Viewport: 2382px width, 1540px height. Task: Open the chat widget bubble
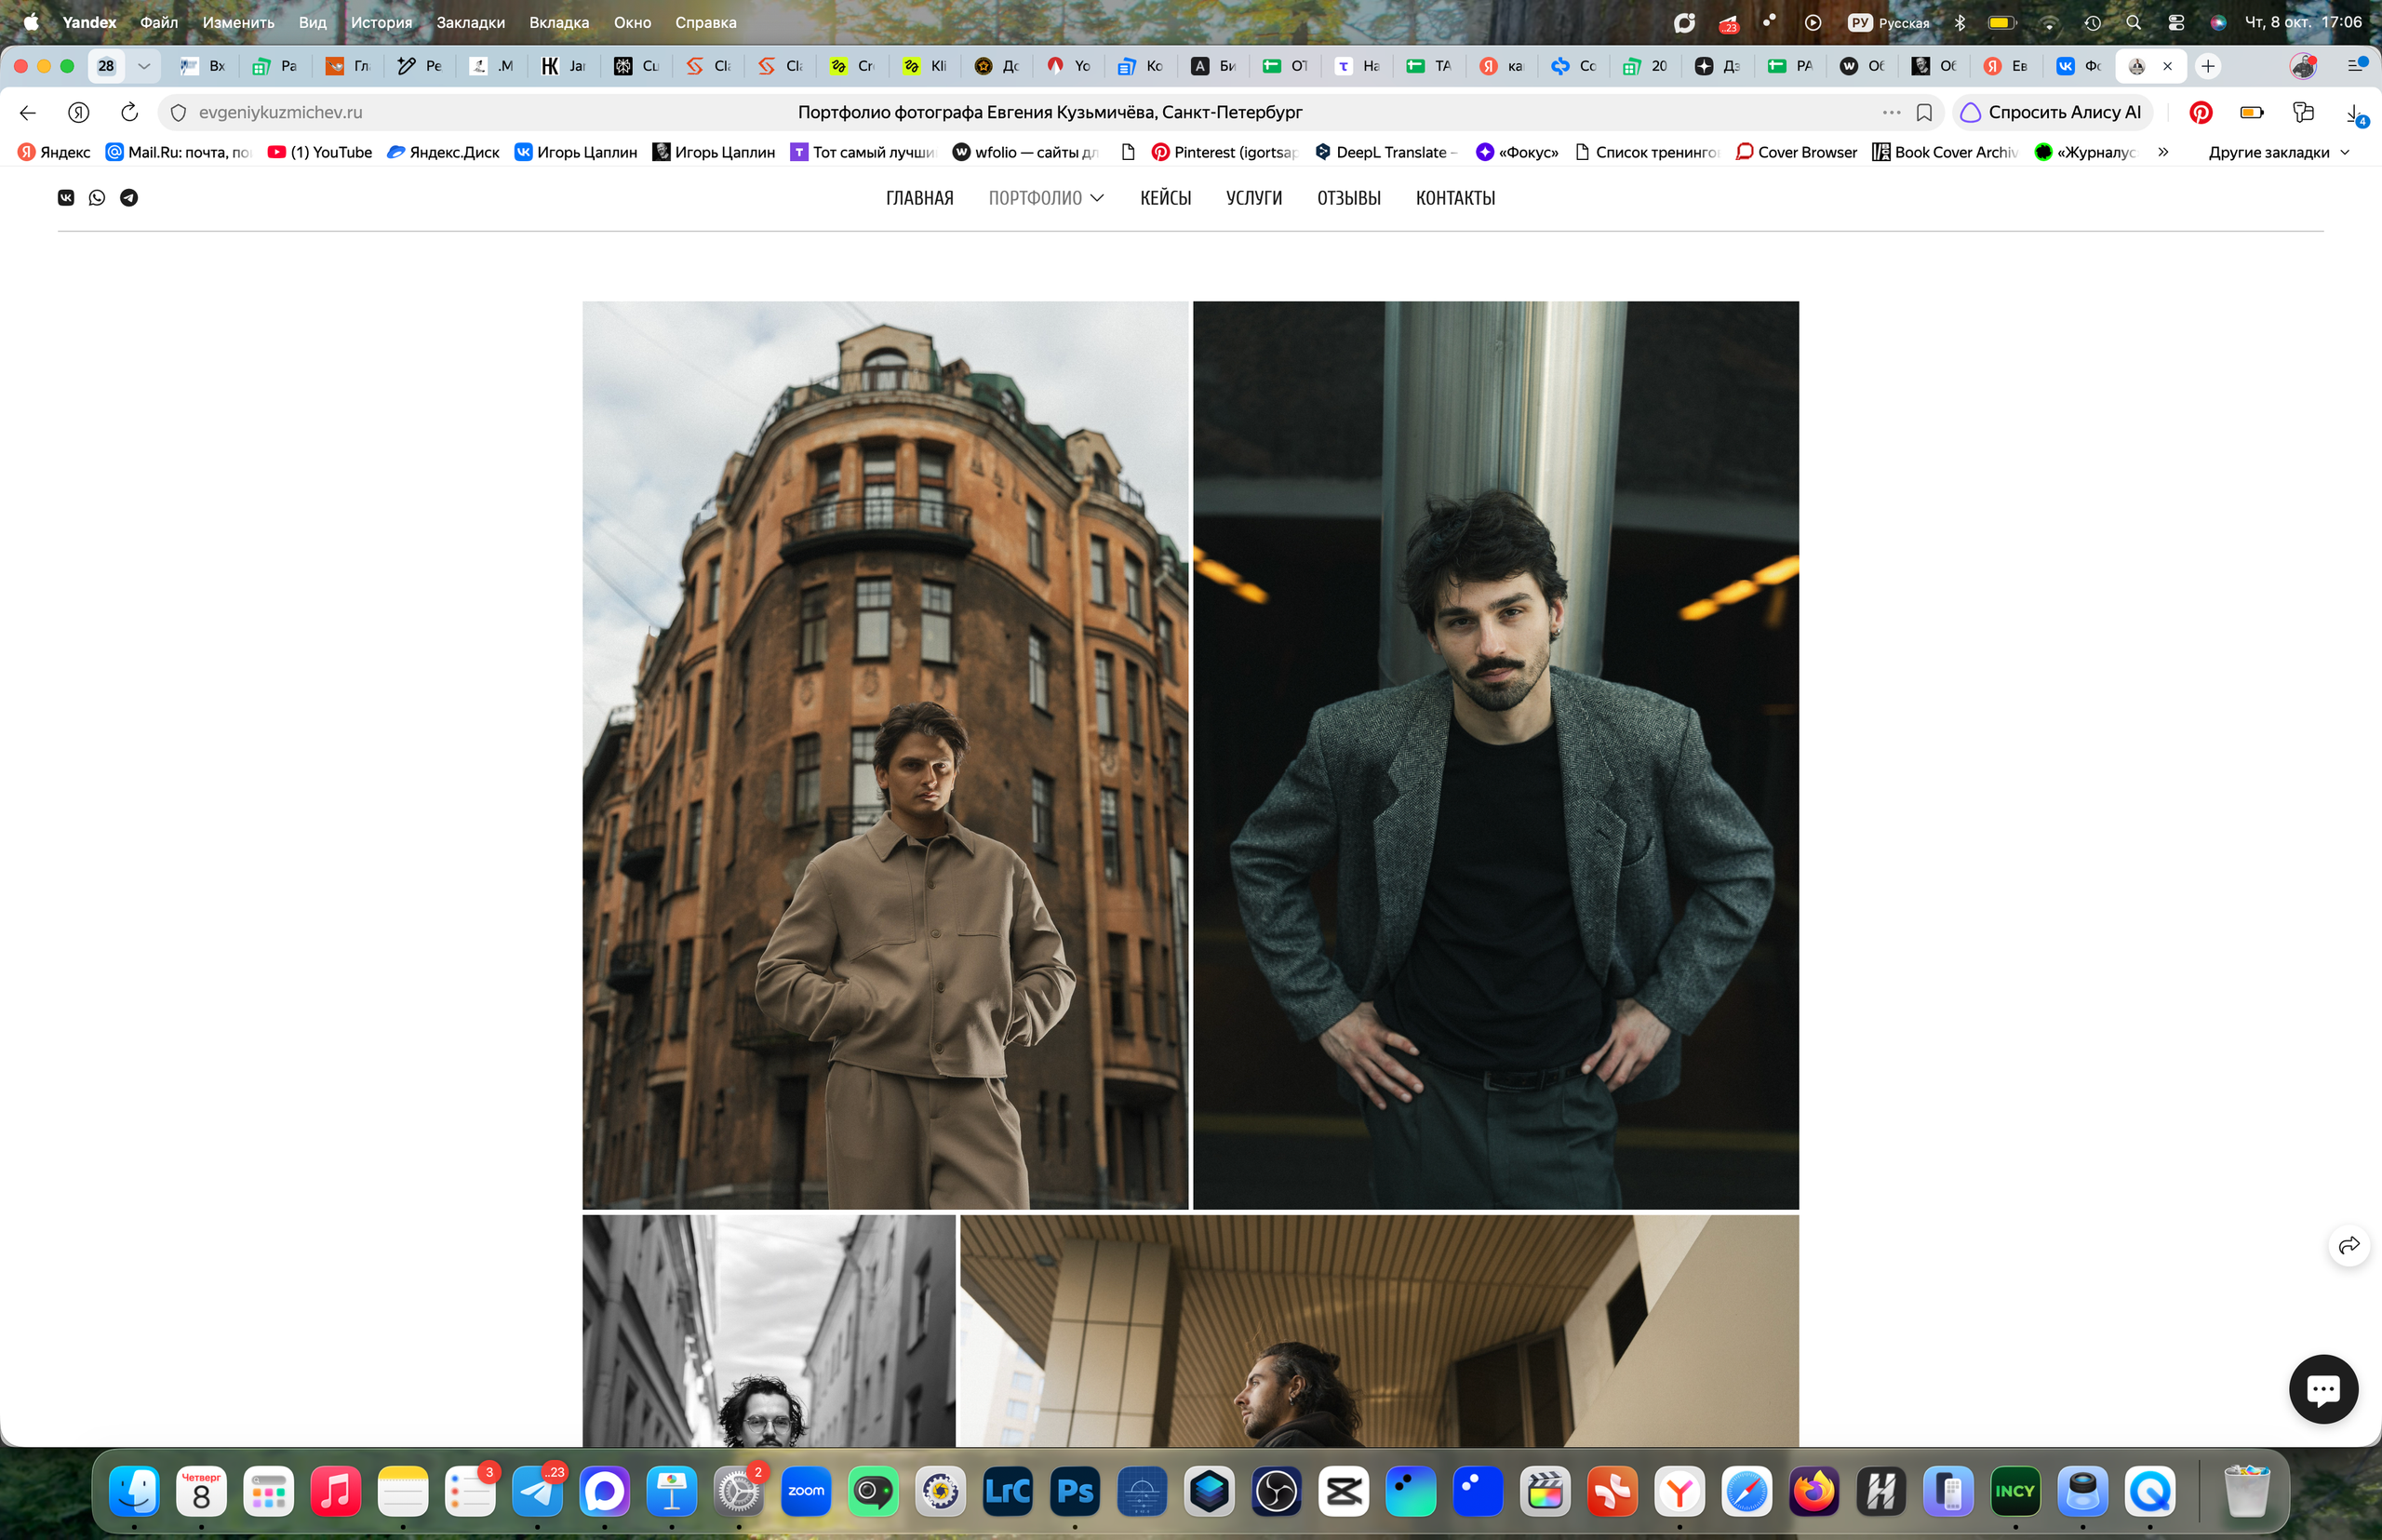pos(2323,1389)
